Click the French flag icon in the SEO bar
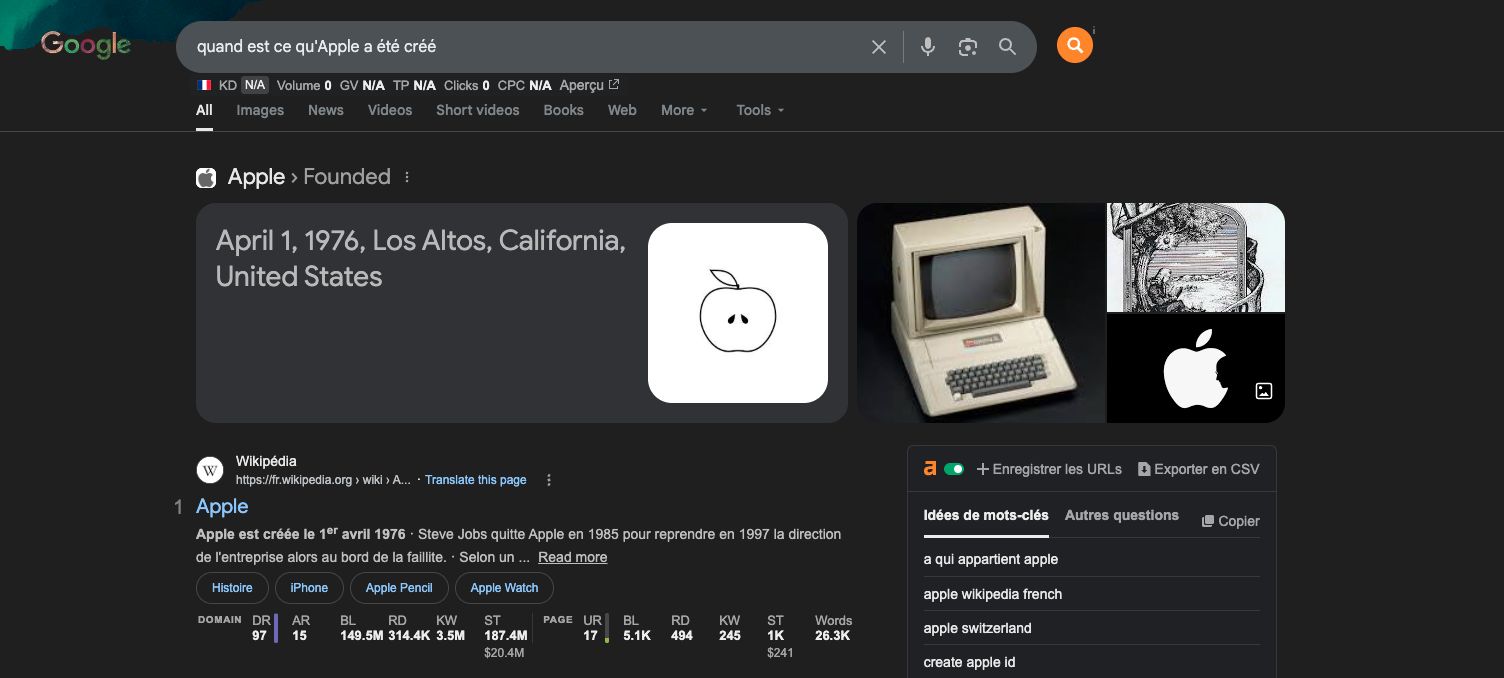1504x678 pixels. coord(204,85)
